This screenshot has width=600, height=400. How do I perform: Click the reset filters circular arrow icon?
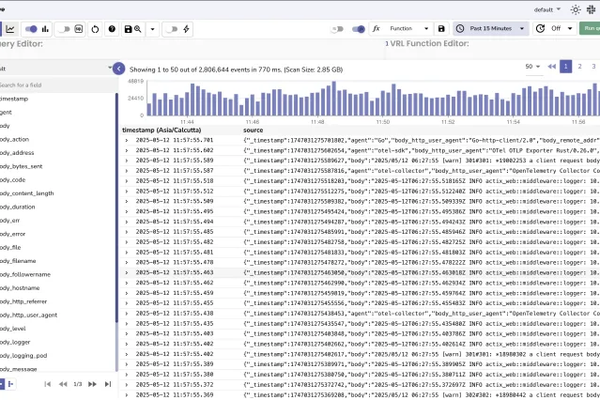(x=95, y=29)
